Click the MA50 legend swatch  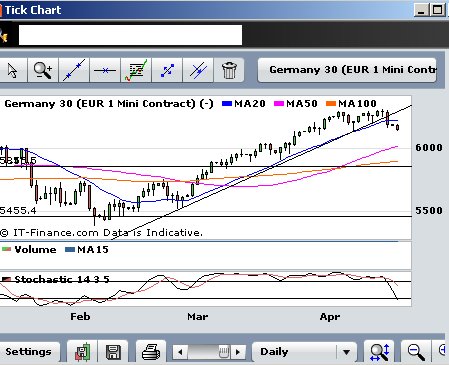click(279, 104)
